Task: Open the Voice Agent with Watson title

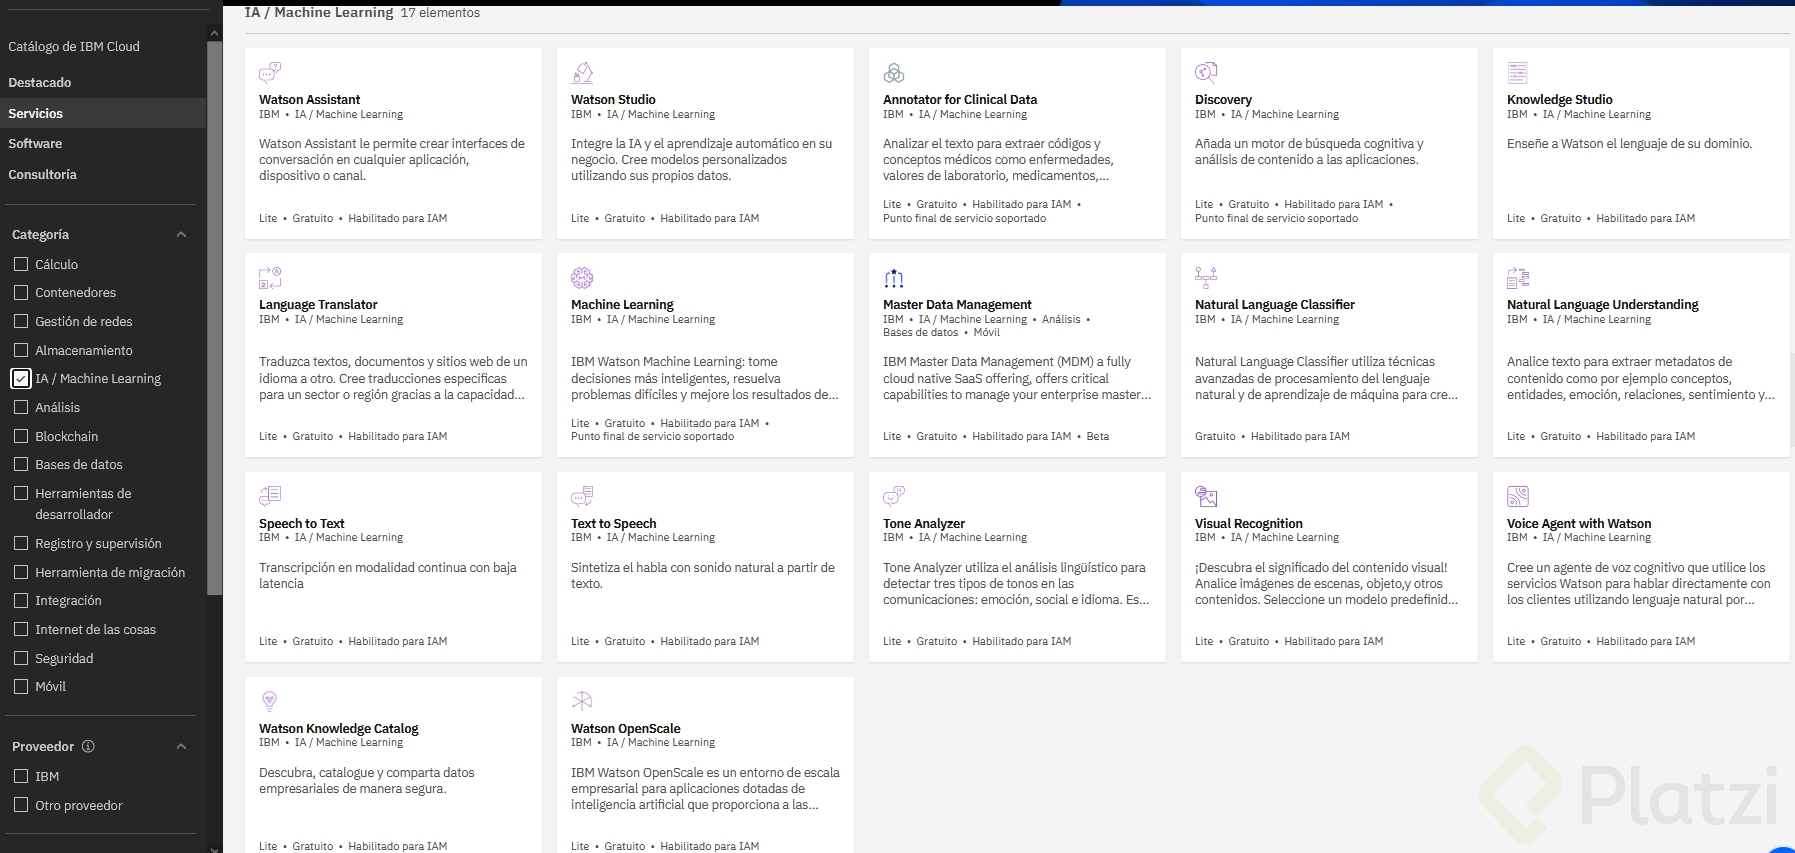Action: click(x=1579, y=523)
